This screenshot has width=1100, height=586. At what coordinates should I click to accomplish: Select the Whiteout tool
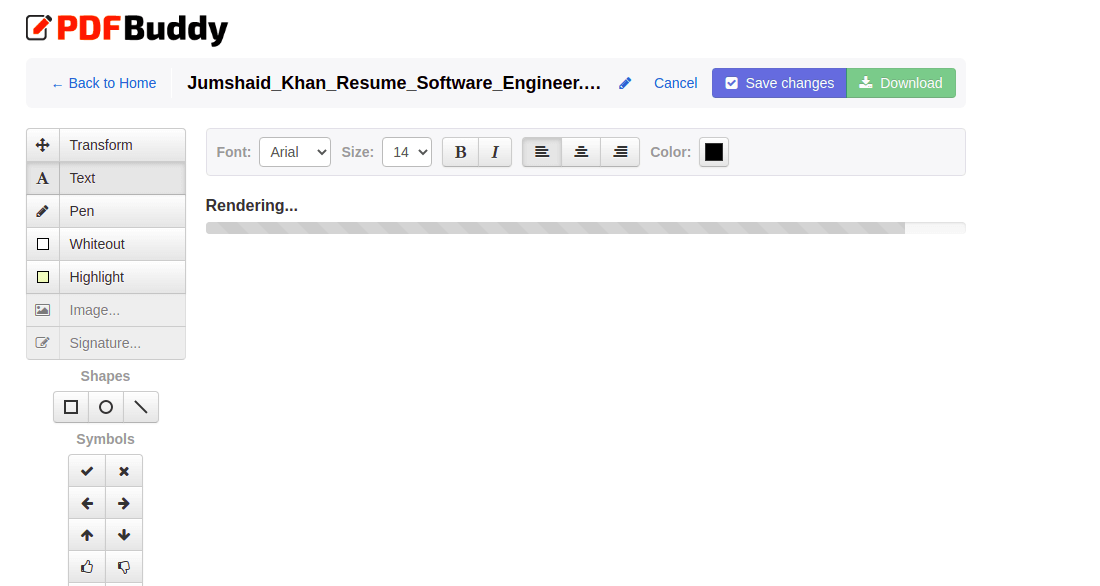point(106,244)
